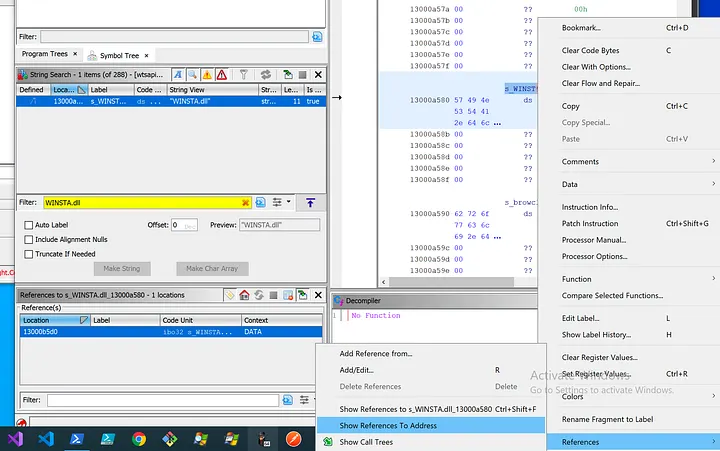
Task: Click the funnel filter icon in String Search
Action: coord(243,75)
